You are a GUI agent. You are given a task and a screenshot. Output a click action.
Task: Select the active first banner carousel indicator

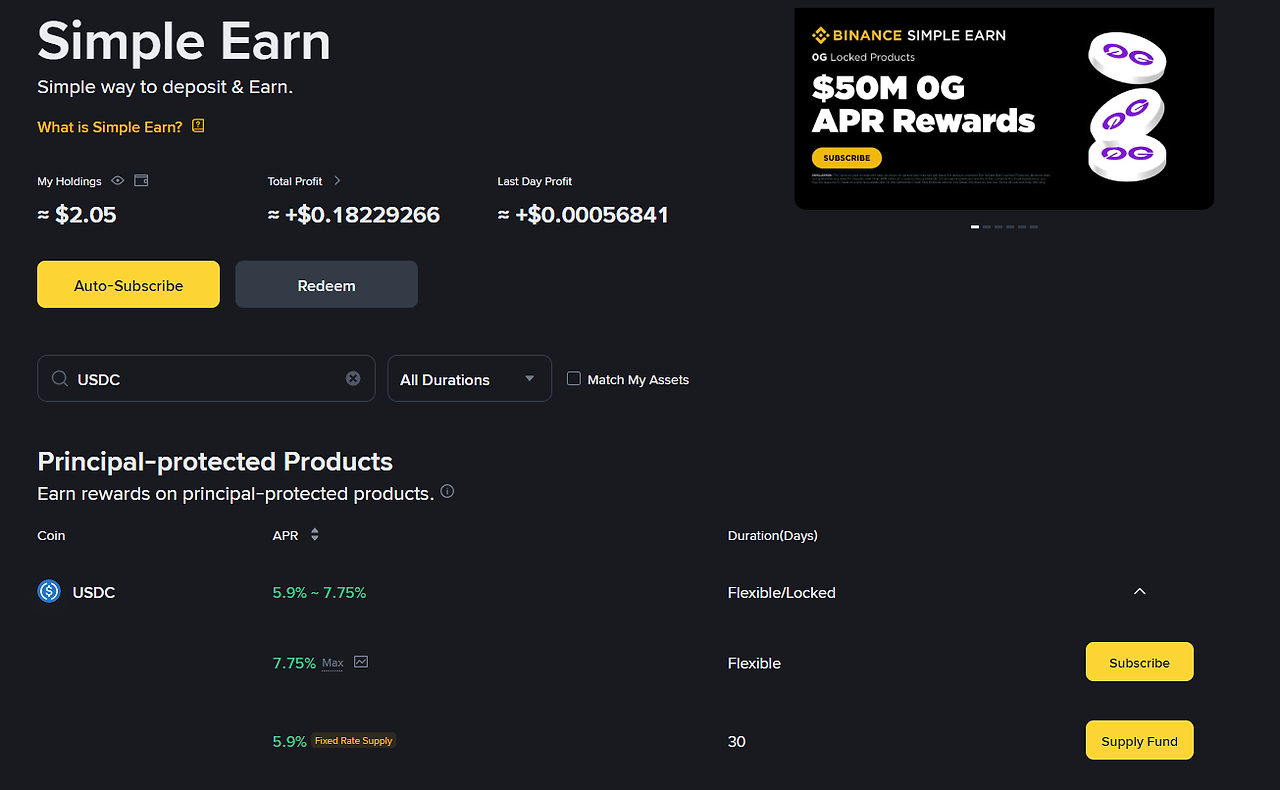pyautogui.click(x=975, y=227)
